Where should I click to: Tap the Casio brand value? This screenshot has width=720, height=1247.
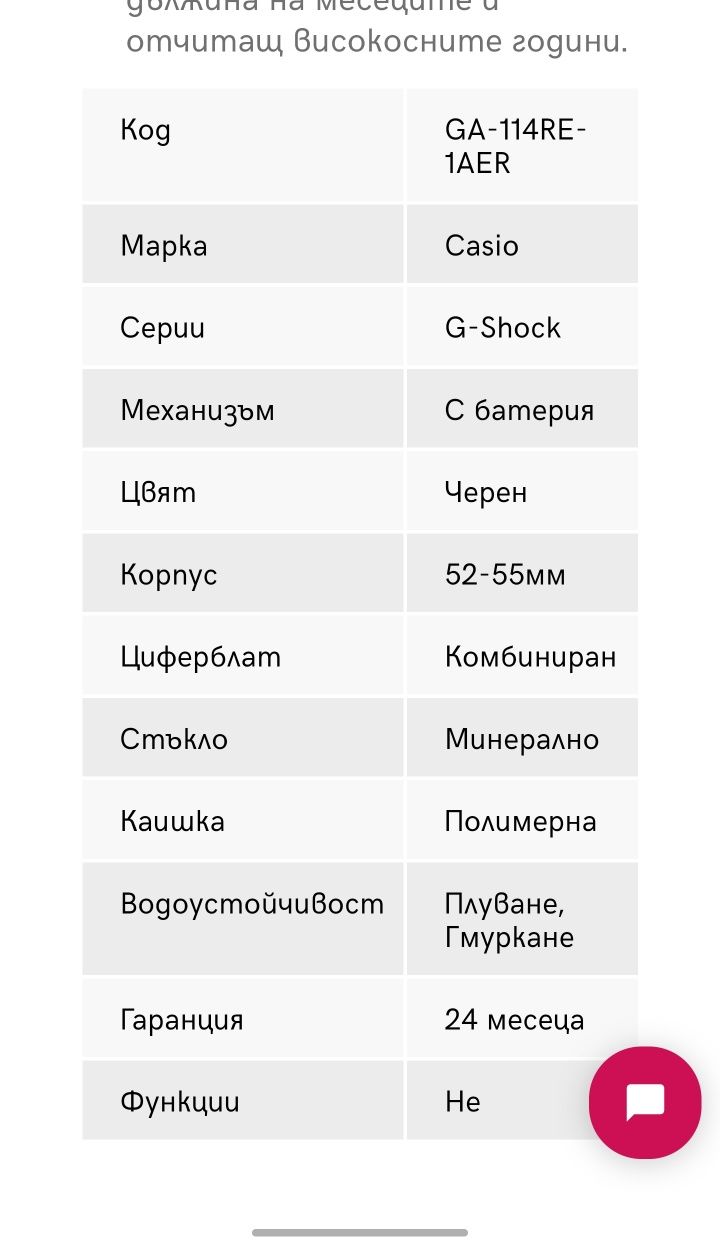tap(482, 246)
